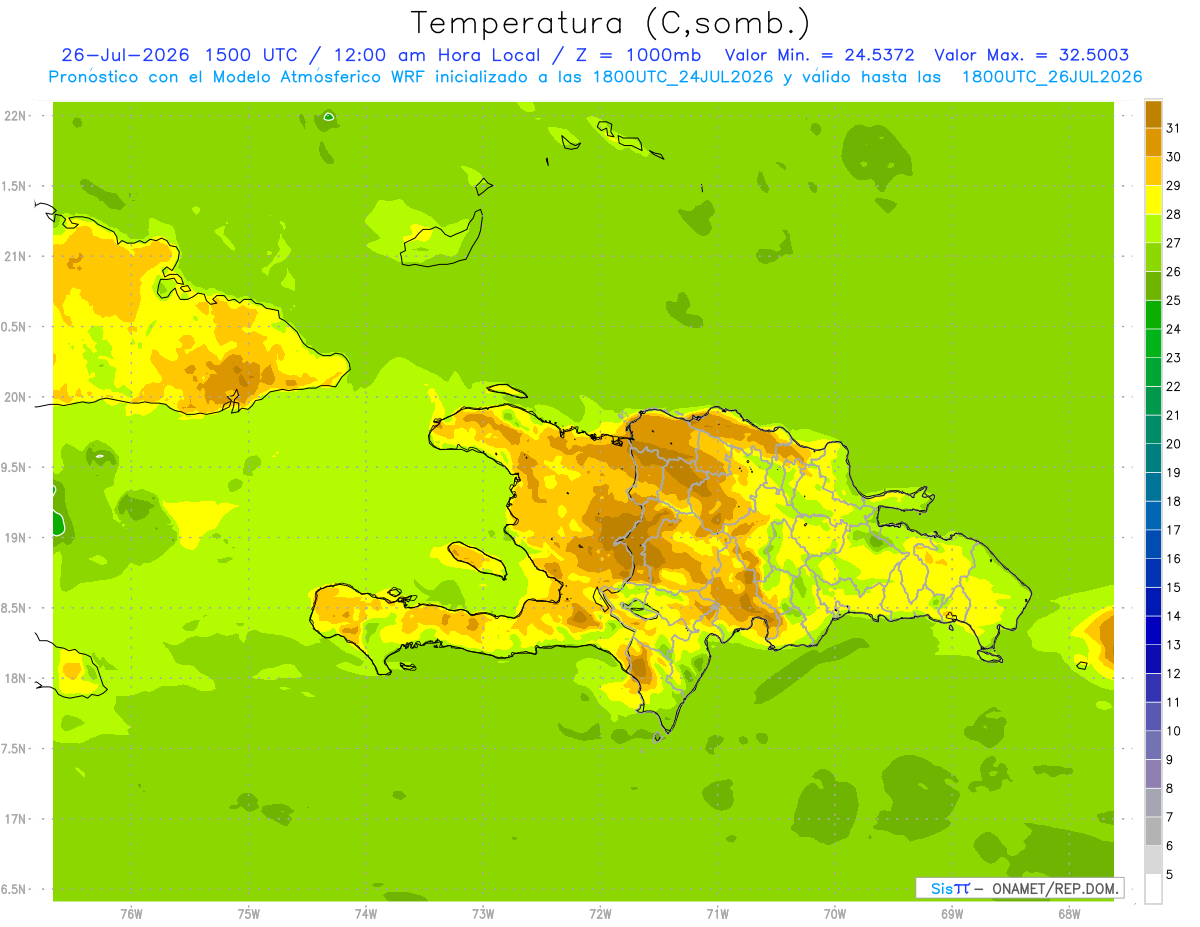Select the "73W" longitude axis label
The height and width of the screenshot is (927, 1200).
[x=483, y=914]
